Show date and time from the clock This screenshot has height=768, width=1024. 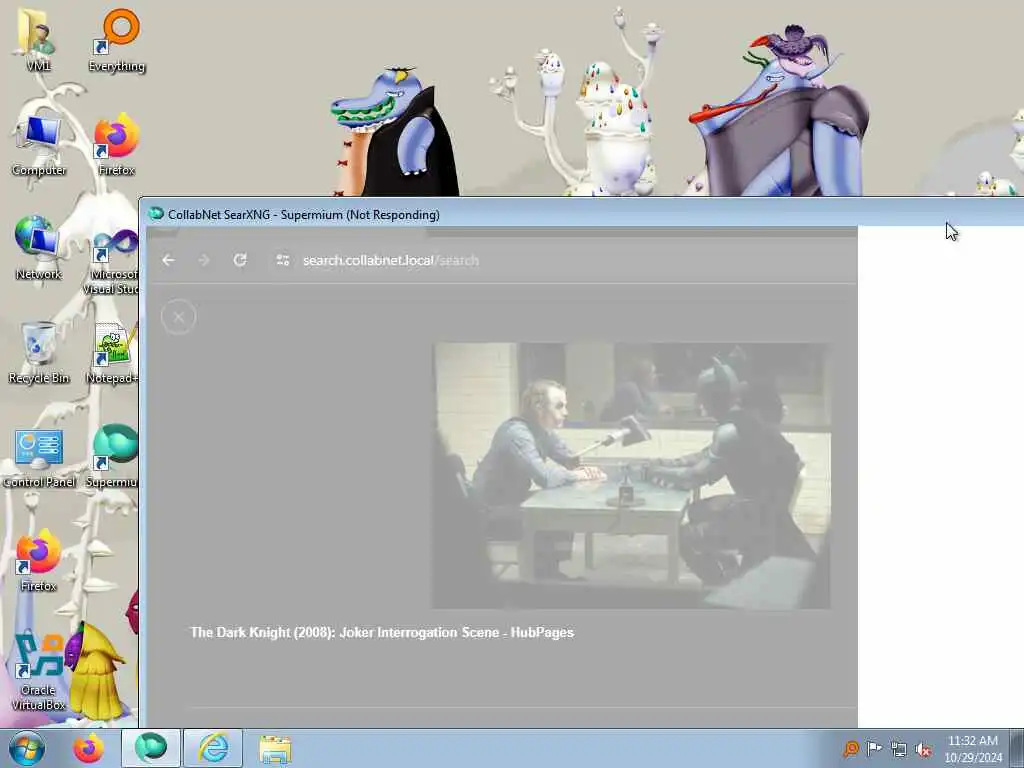973,749
